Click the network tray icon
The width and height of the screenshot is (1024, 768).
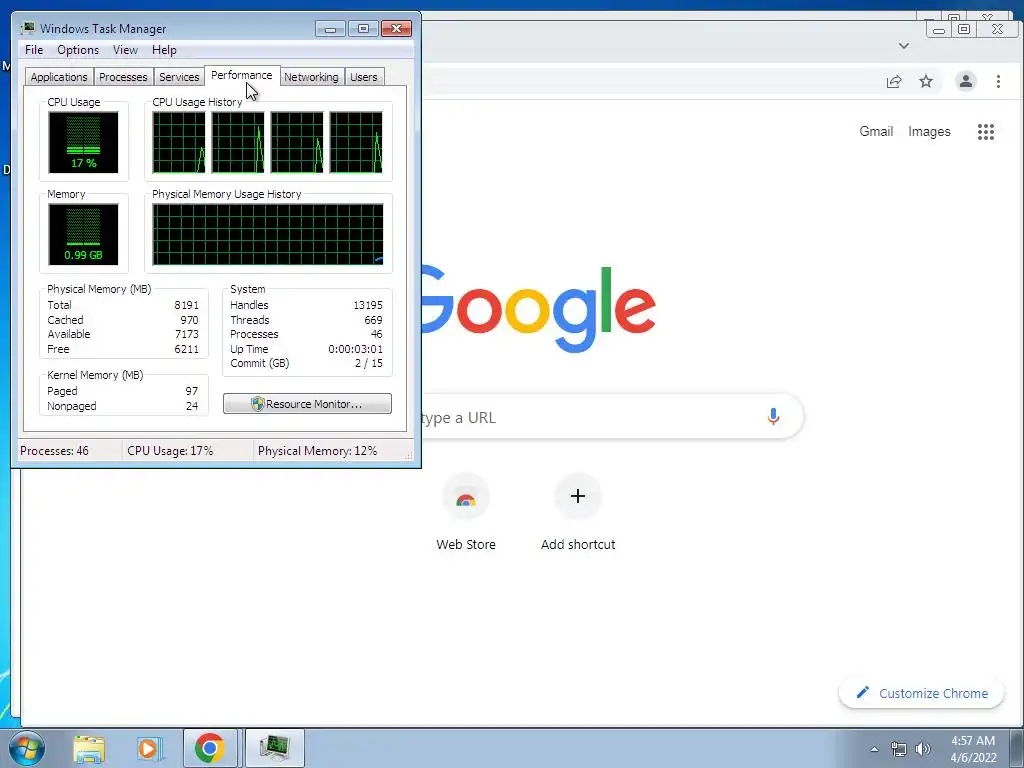tap(899, 749)
